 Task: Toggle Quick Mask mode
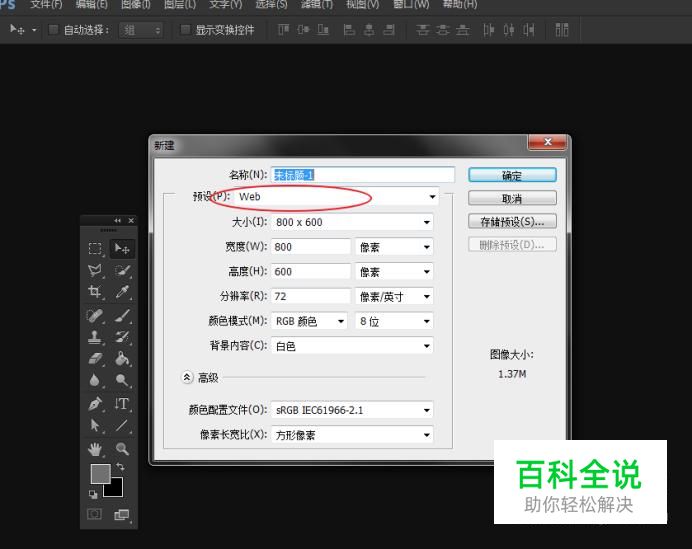click(94, 514)
